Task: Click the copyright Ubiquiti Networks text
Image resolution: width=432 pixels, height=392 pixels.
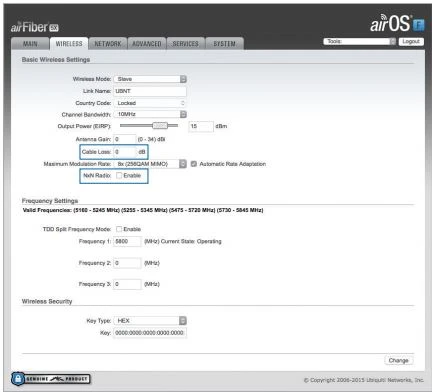Action: coord(364,380)
